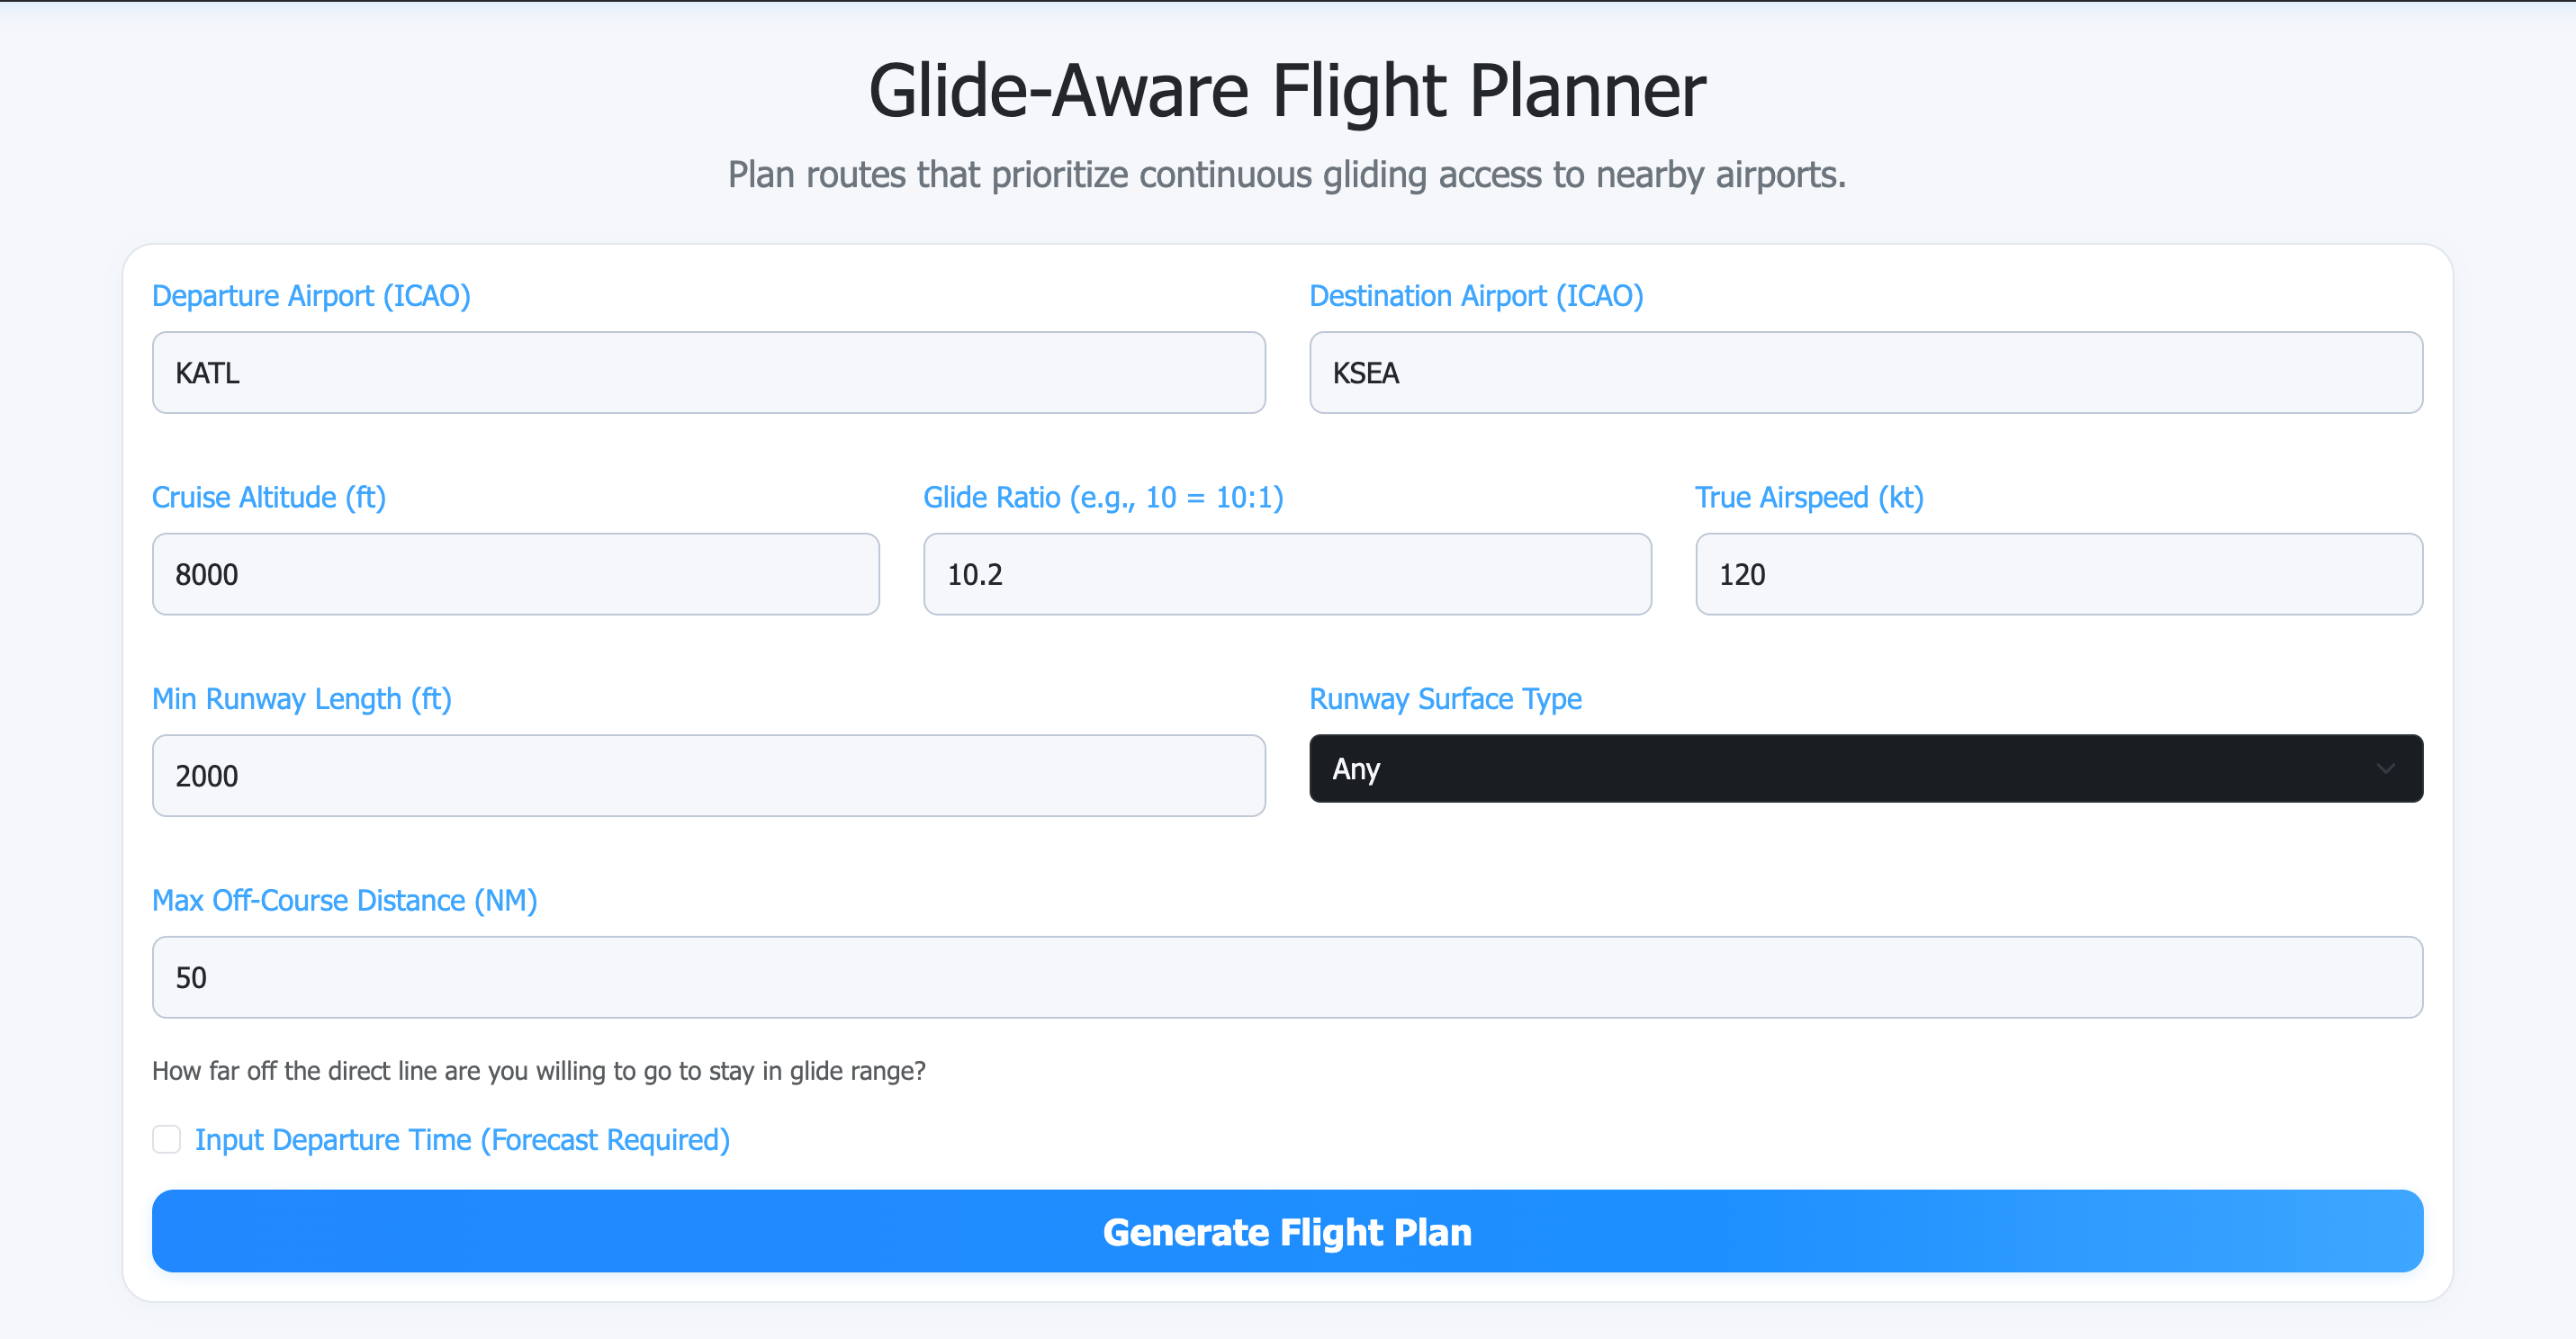
Task: Click the Glide Ratio field showing 10.2
Action: point(1286,574)
